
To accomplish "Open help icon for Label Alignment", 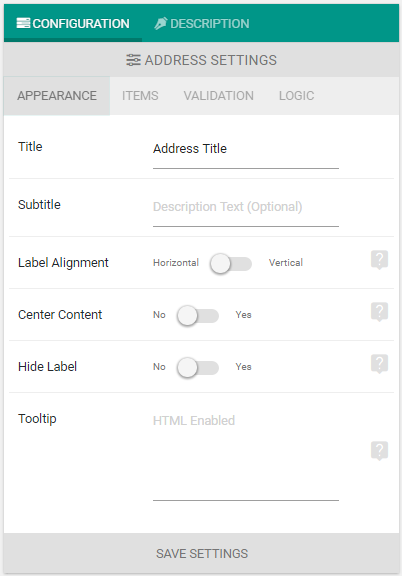I will 380,260.
